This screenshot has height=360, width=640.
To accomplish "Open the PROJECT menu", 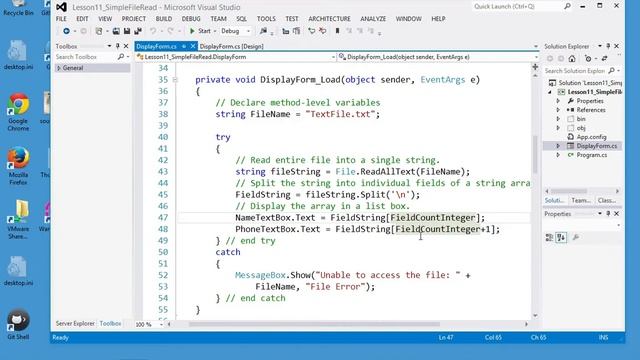I will pos(133,19).
